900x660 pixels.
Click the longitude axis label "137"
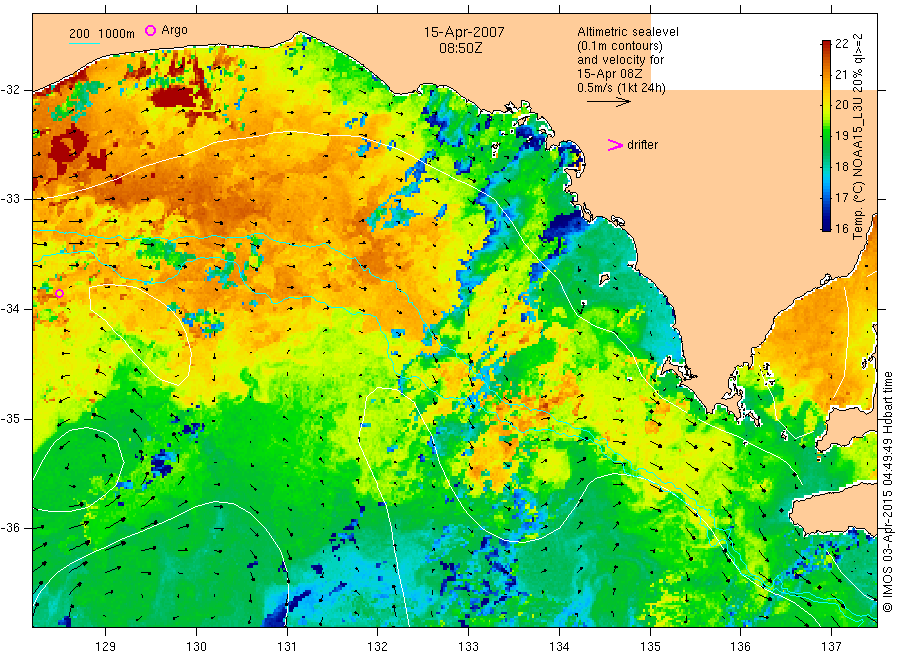(x=831, y=647)
